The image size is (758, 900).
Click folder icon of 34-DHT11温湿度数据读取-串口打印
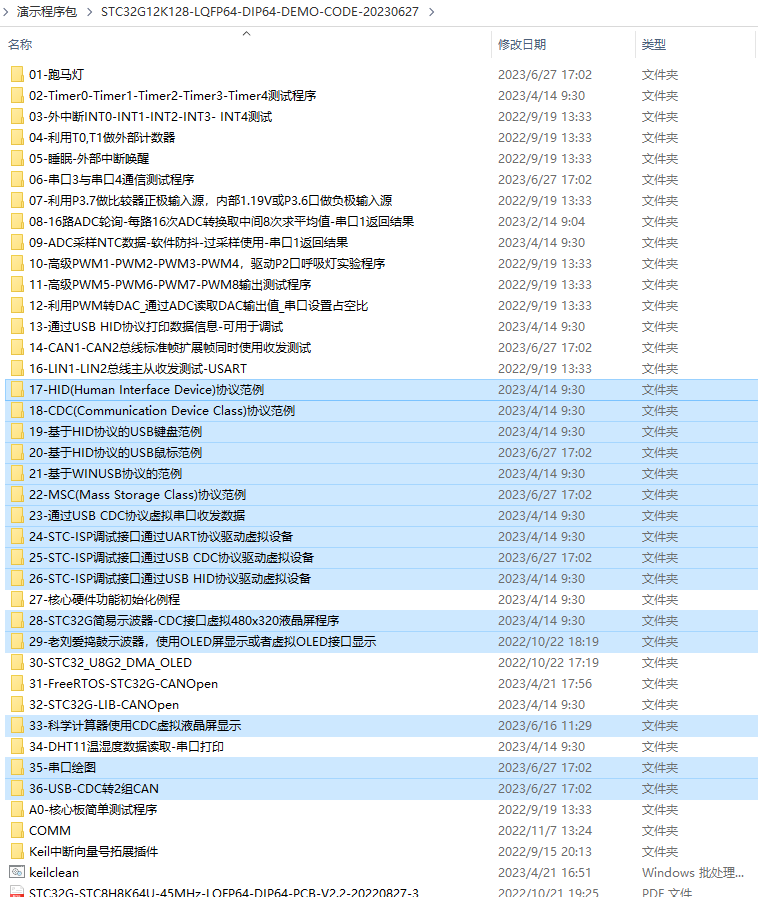pyautogui.click(x=17, y=747)
